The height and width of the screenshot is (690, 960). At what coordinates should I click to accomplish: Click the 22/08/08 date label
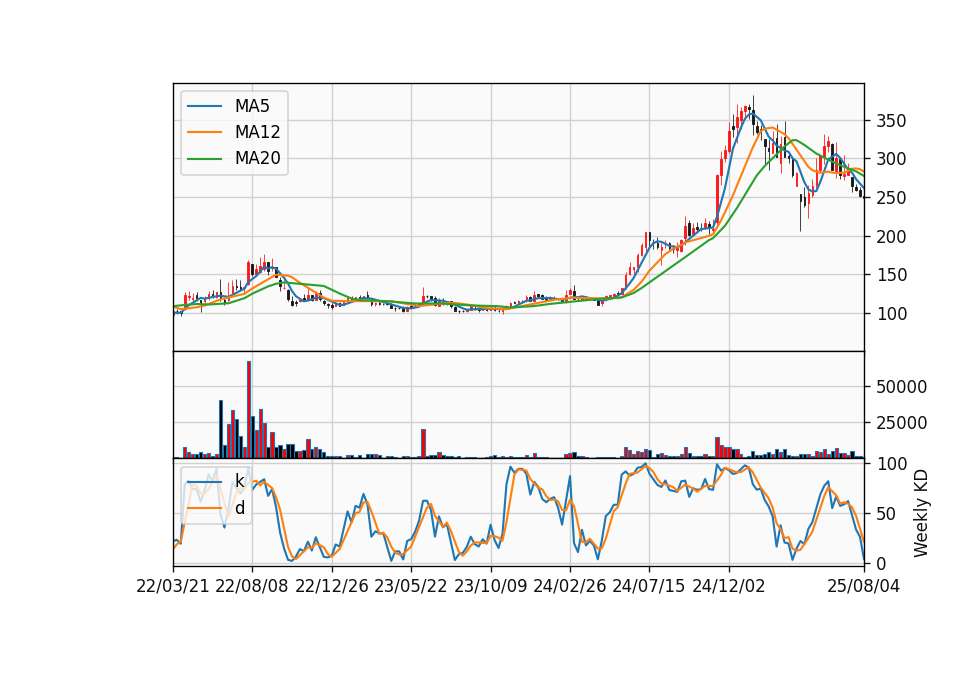252,586
